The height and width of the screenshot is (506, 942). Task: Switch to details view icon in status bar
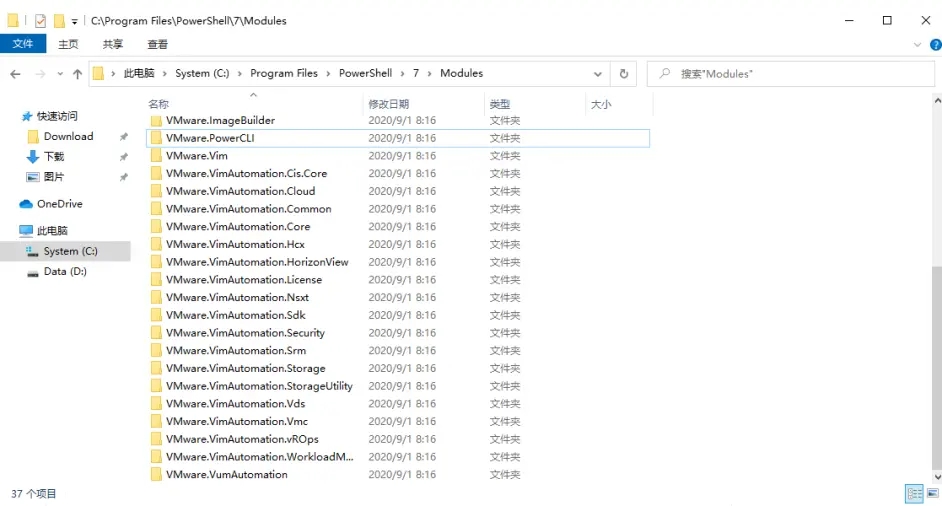point(914,494)
